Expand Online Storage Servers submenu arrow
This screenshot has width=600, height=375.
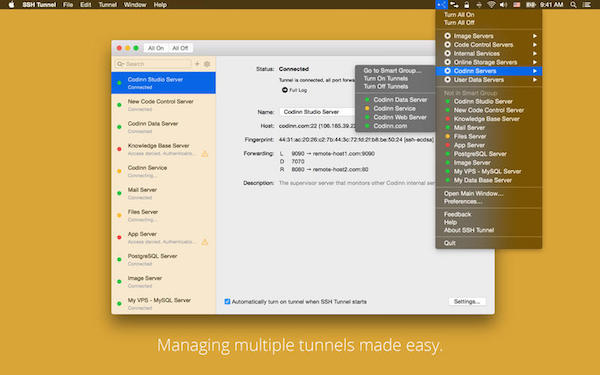535,62
